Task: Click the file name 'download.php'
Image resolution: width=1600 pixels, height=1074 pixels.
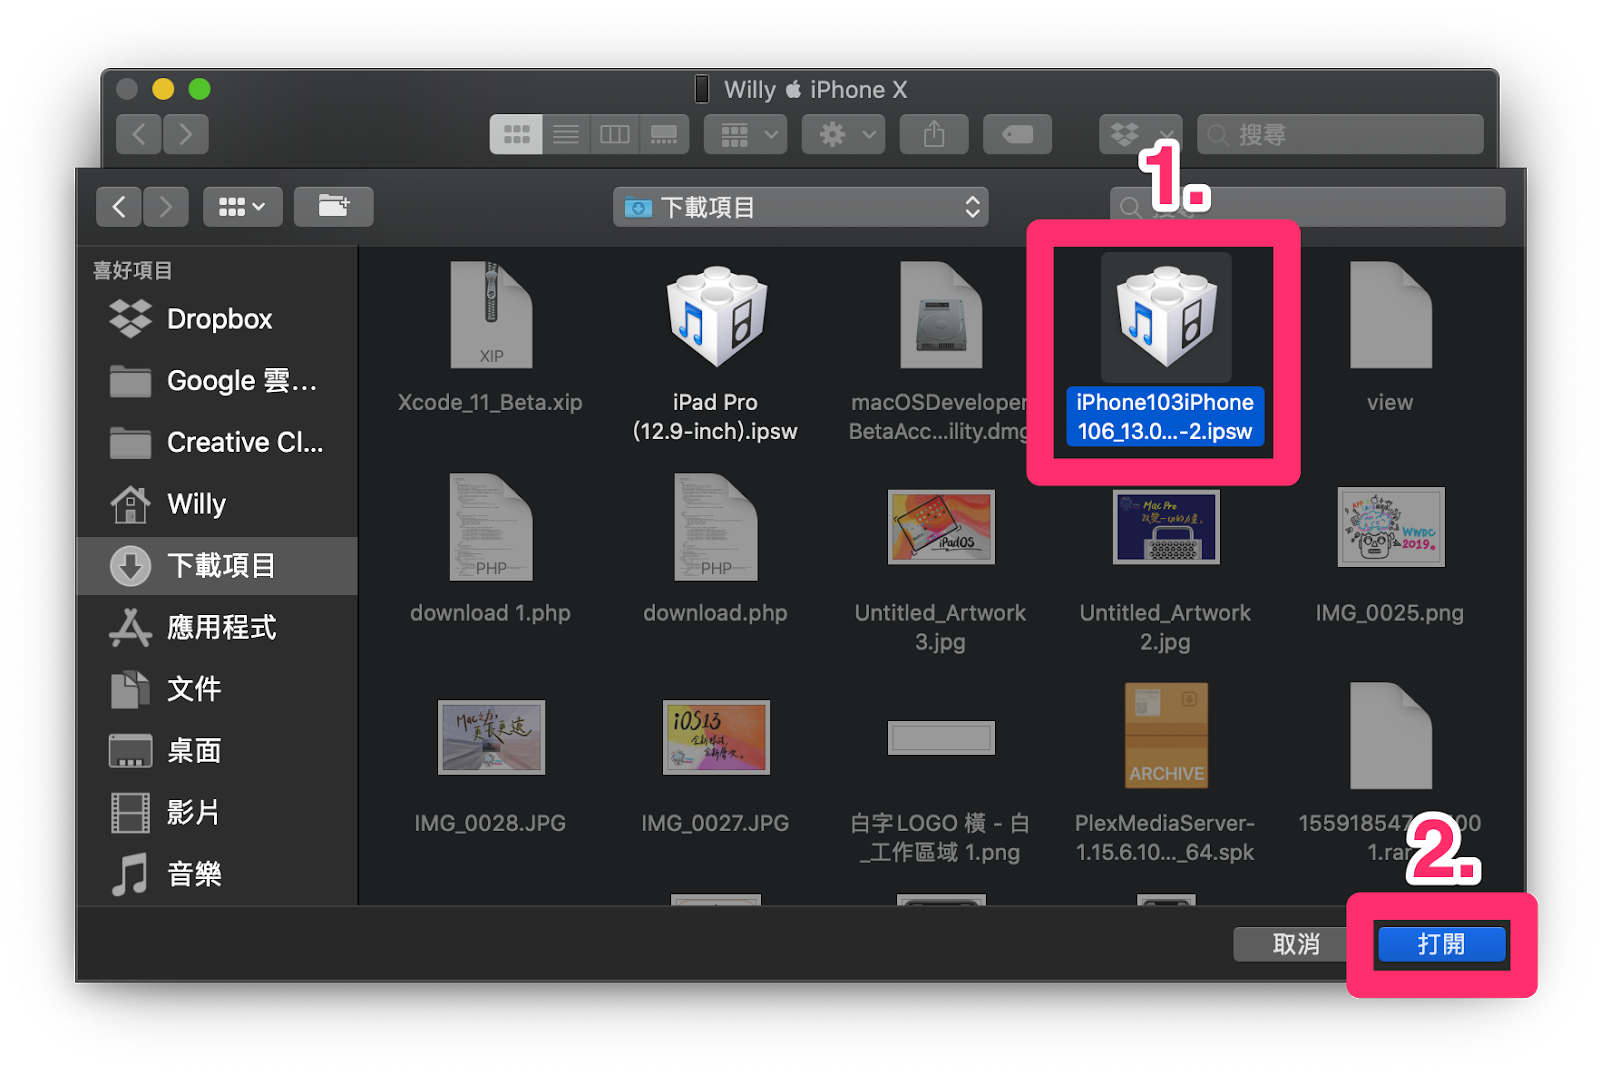Action: tap(715, 613)
